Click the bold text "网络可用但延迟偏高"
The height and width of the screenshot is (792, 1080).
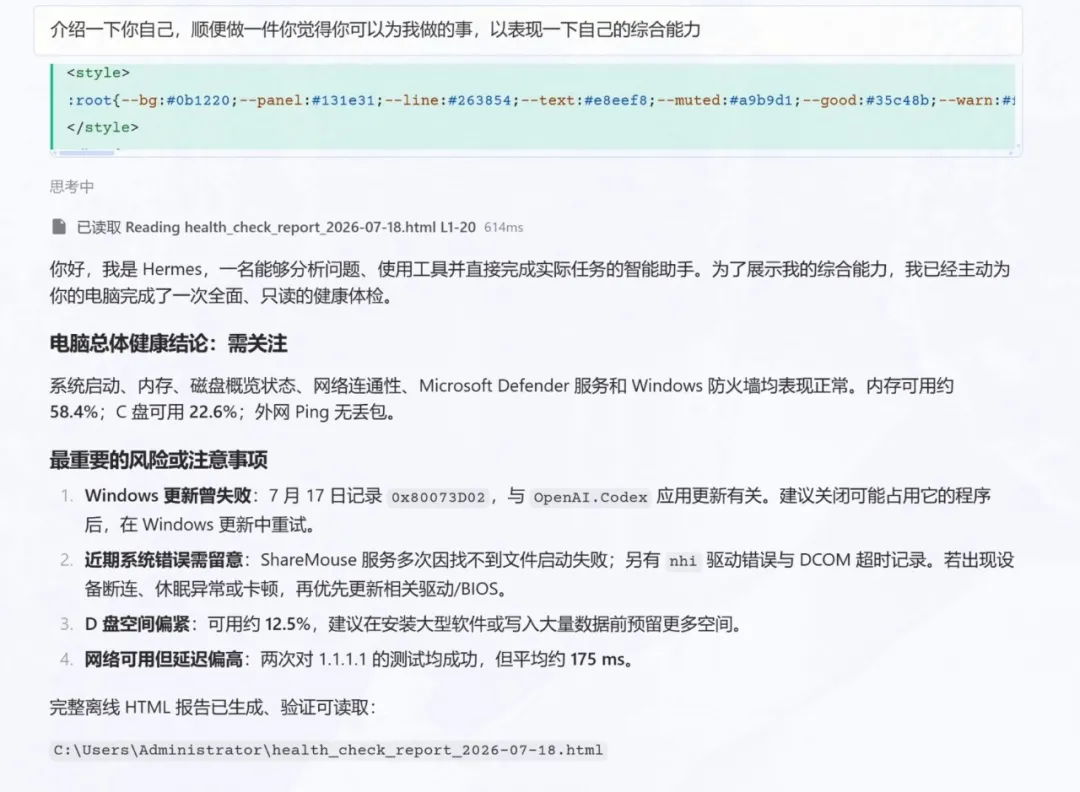click(164, 659)
